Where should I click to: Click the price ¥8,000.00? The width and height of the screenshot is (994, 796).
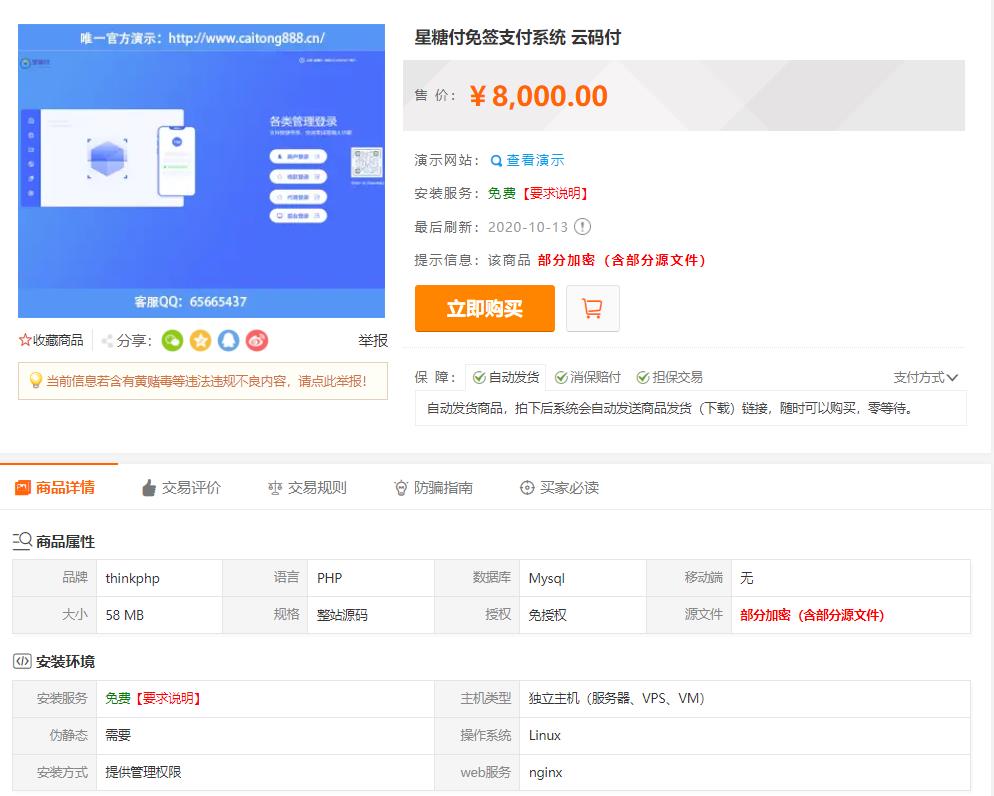pos(539,96)
